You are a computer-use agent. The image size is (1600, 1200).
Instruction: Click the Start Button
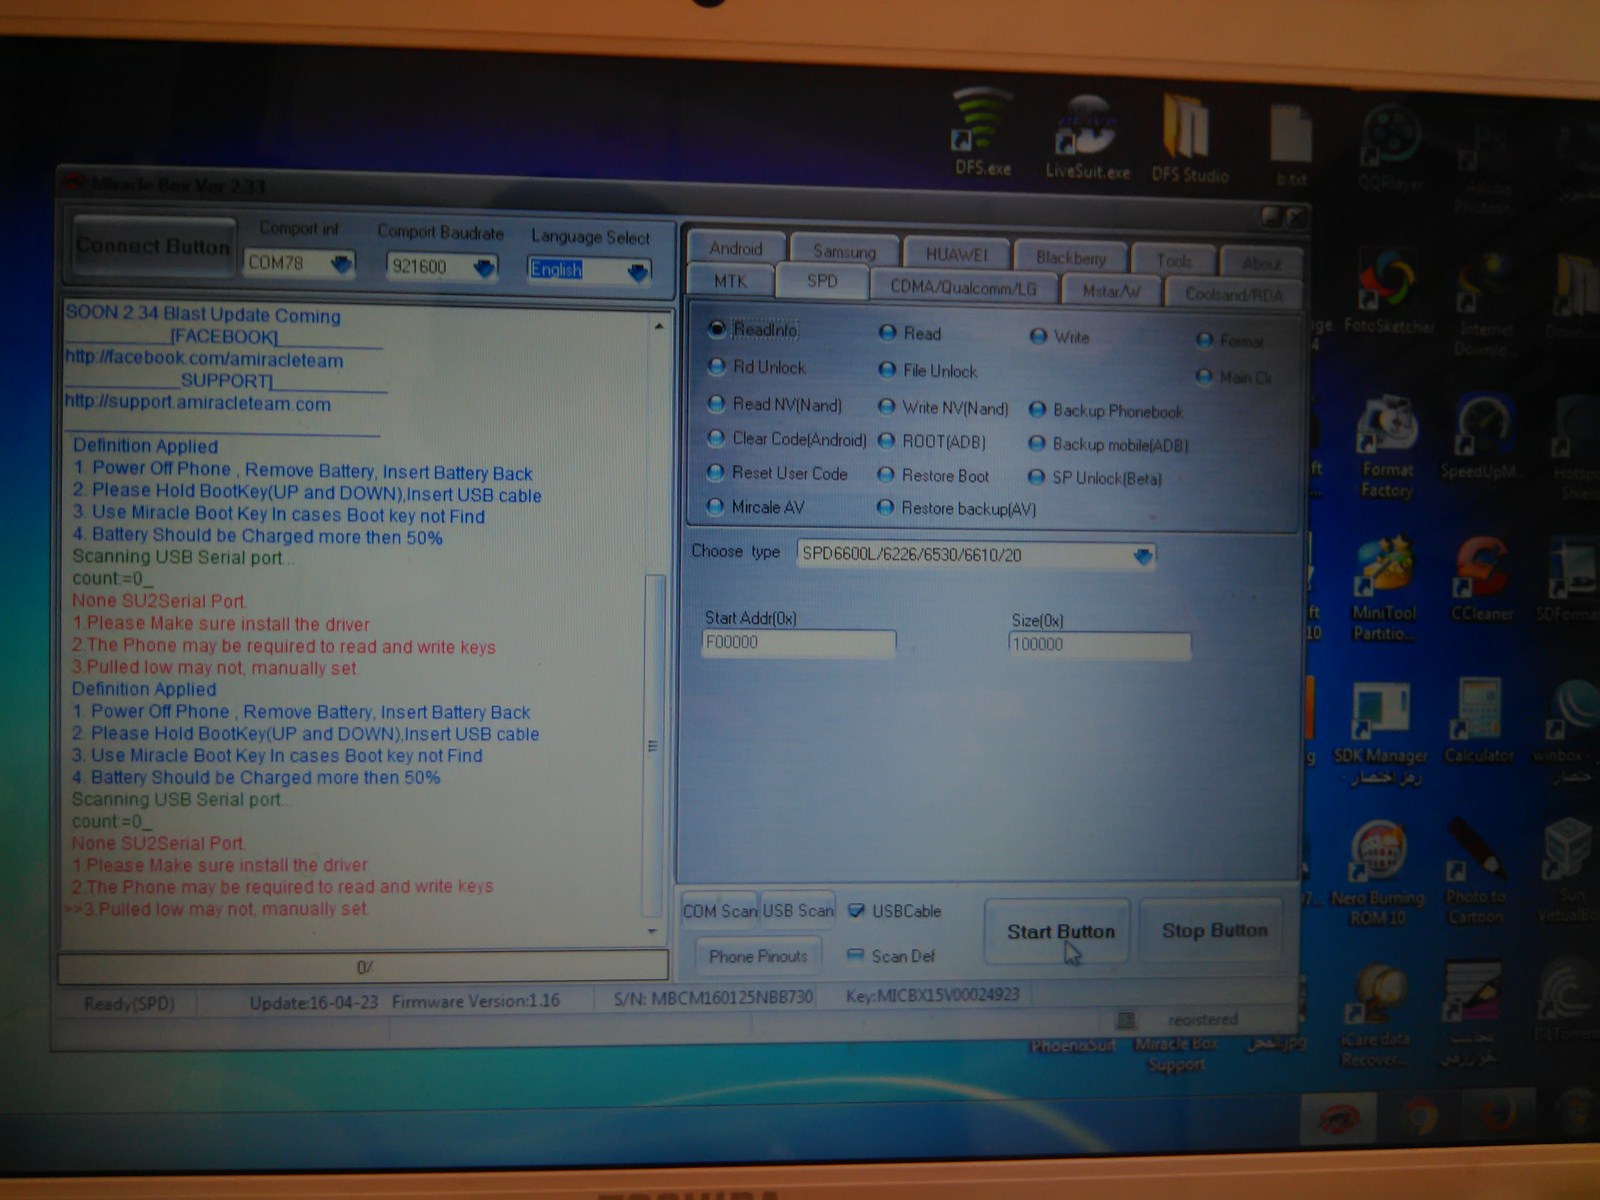coord(1059,932)
